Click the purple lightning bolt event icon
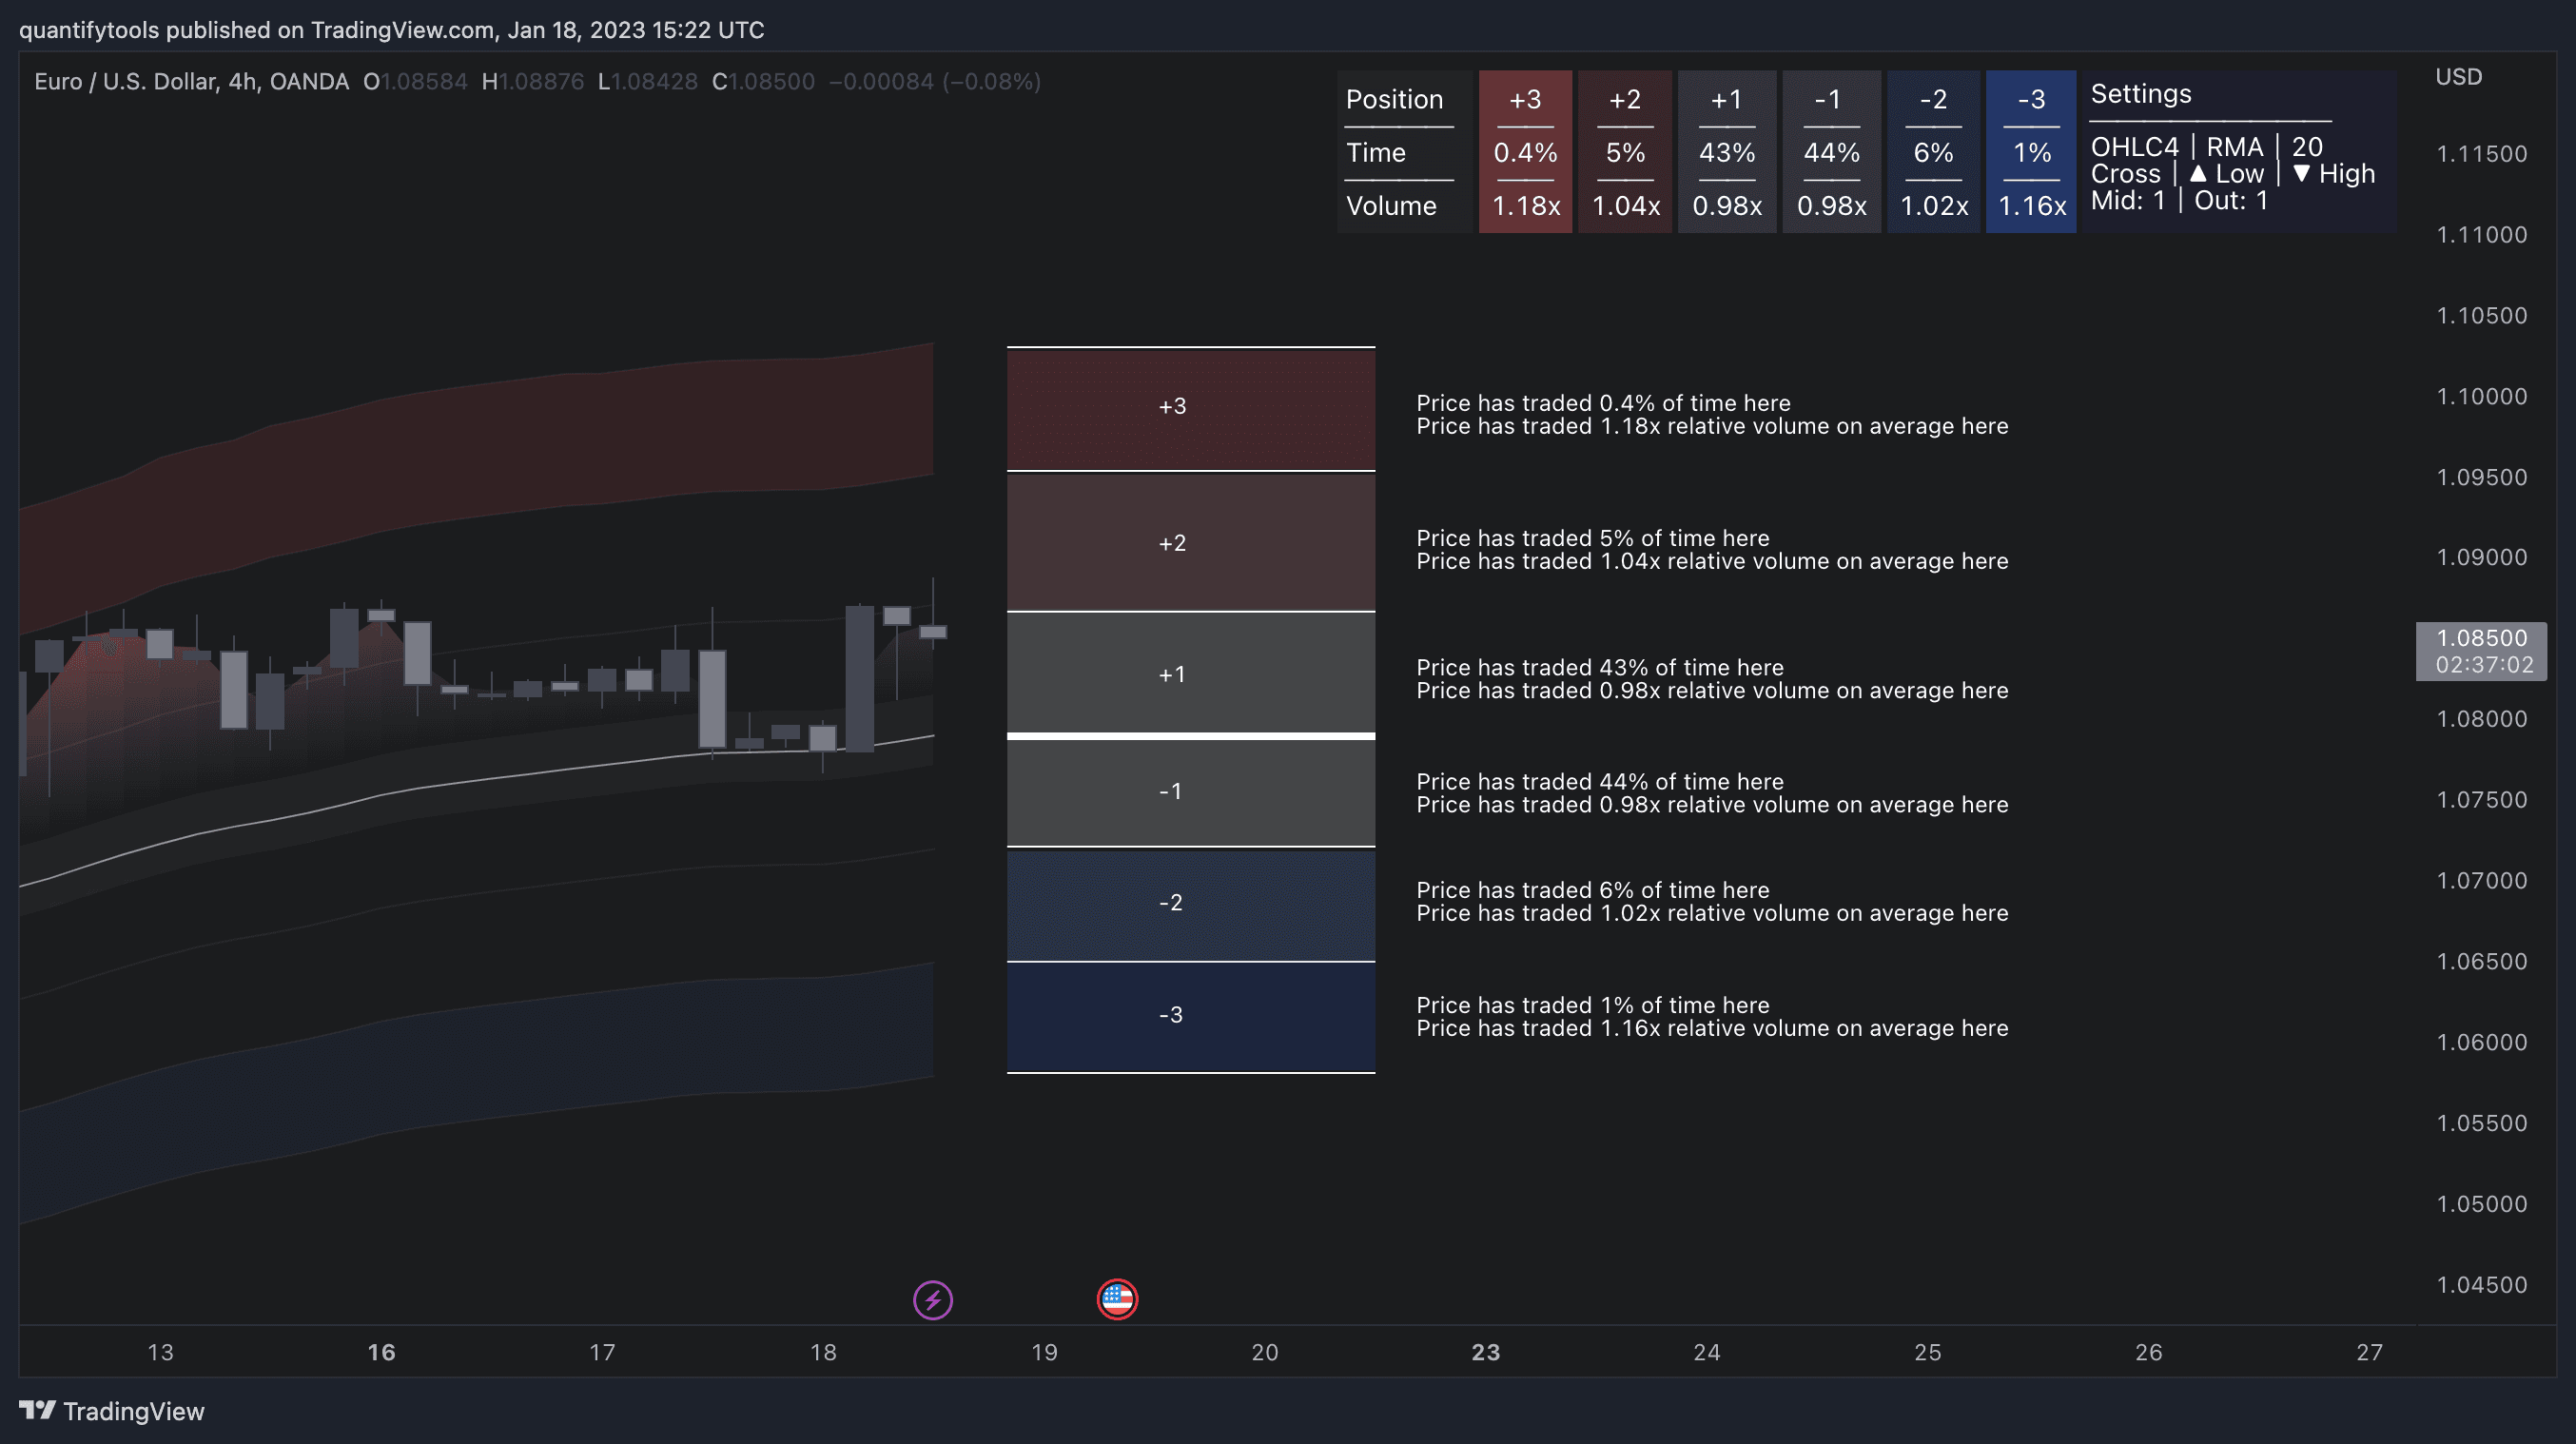2576x1444 pixels. [x=931, y=1300]
